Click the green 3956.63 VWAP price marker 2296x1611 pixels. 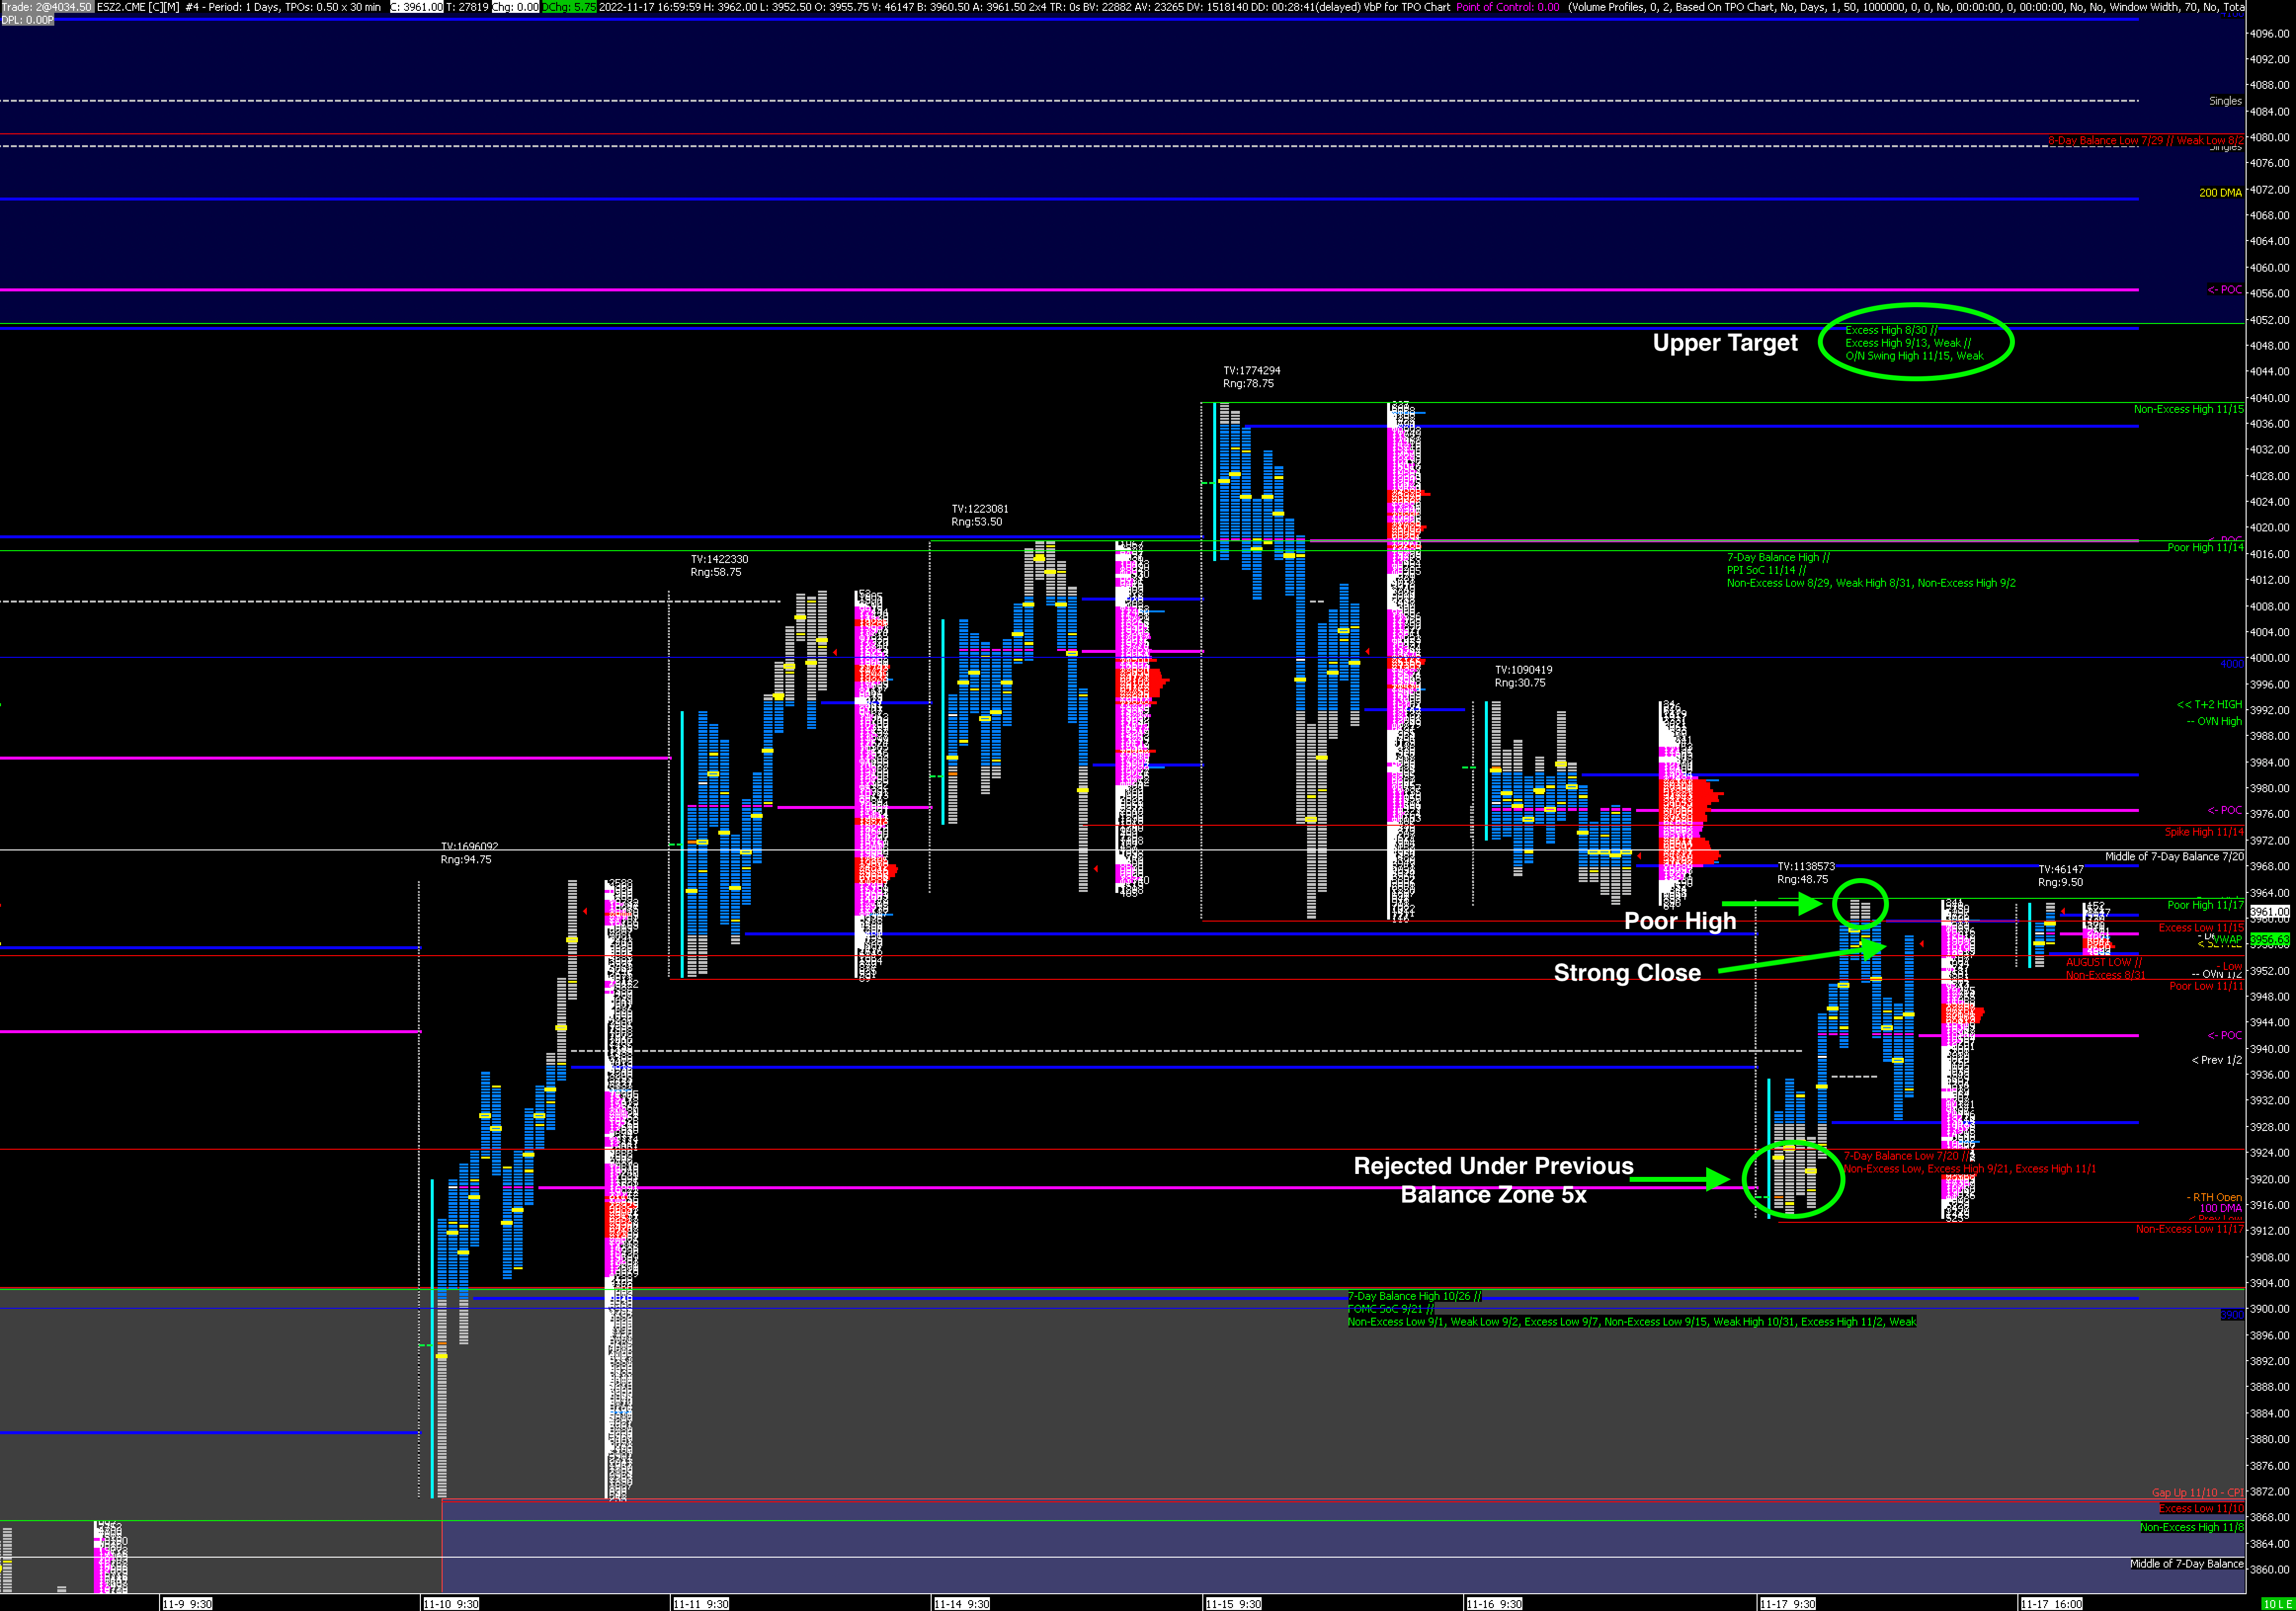[x=2269, y=940]
